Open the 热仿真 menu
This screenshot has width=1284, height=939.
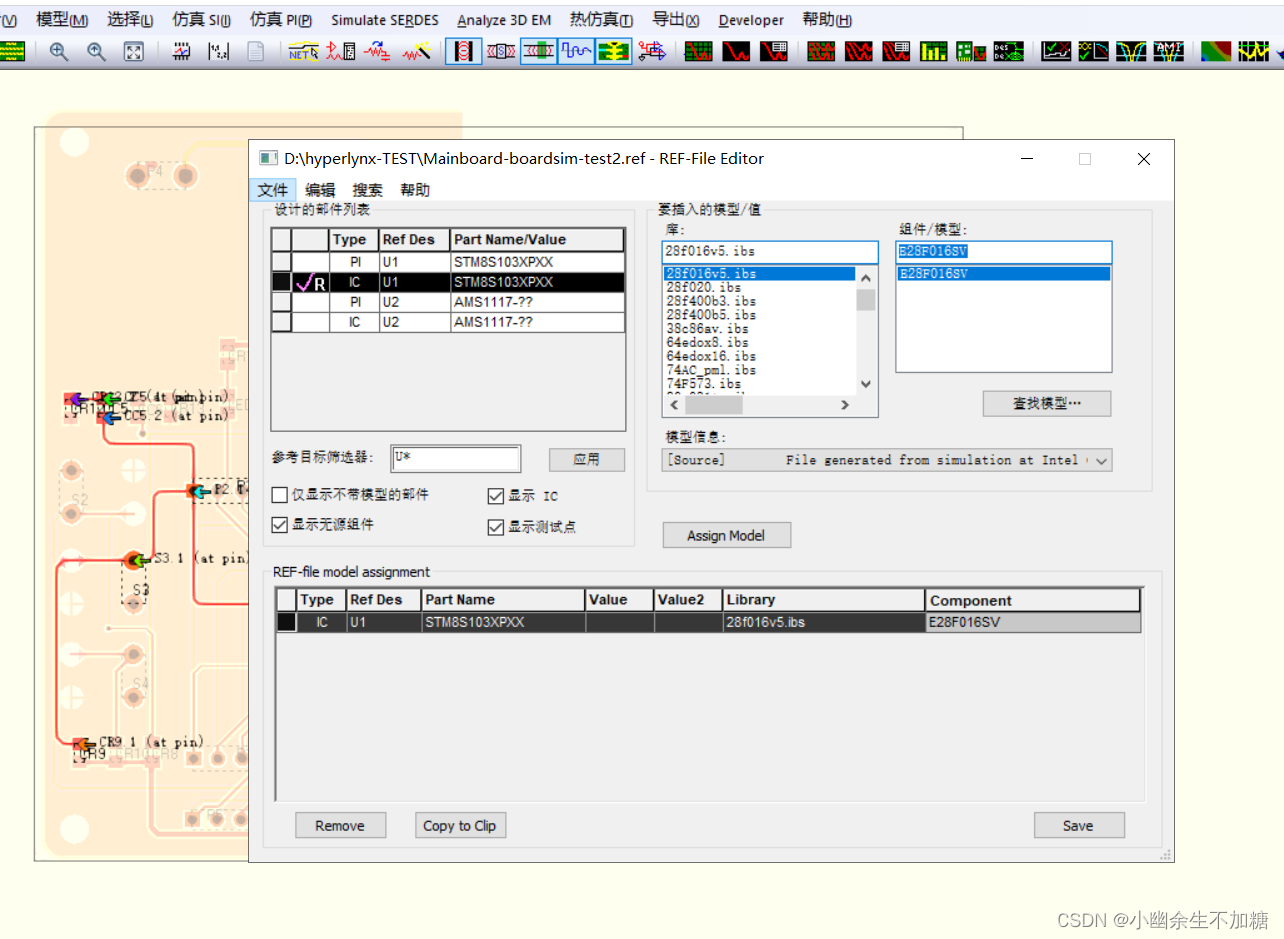601,20
